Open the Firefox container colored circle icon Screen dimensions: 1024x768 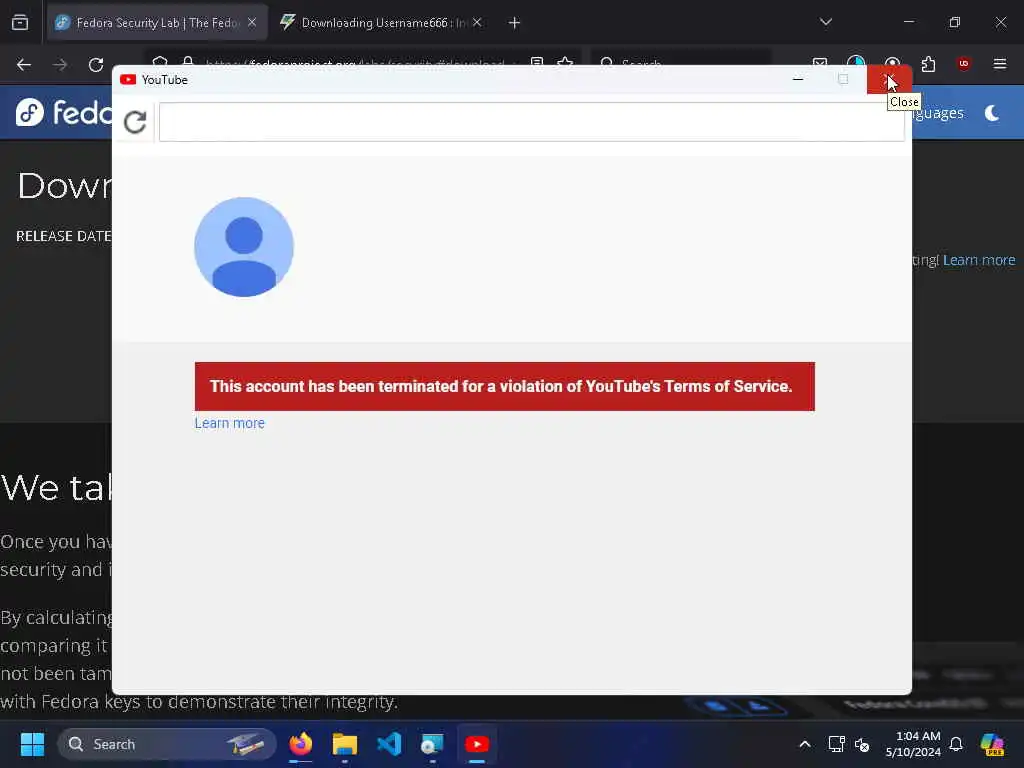click(856, 62)
